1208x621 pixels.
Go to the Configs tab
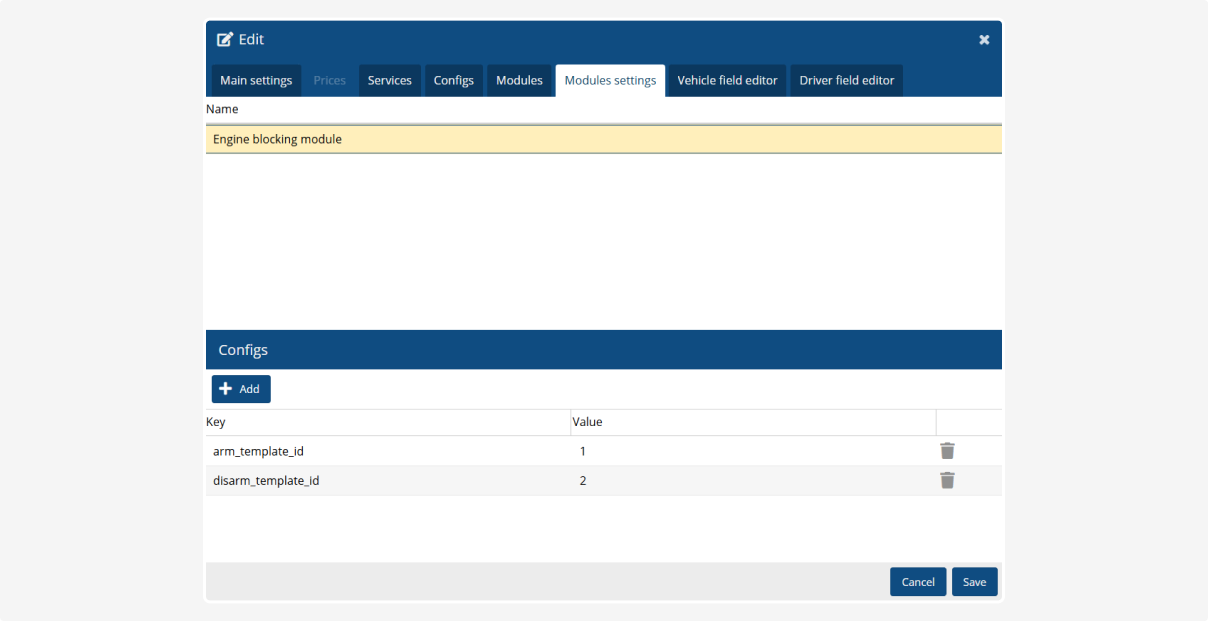click(453, 81)
